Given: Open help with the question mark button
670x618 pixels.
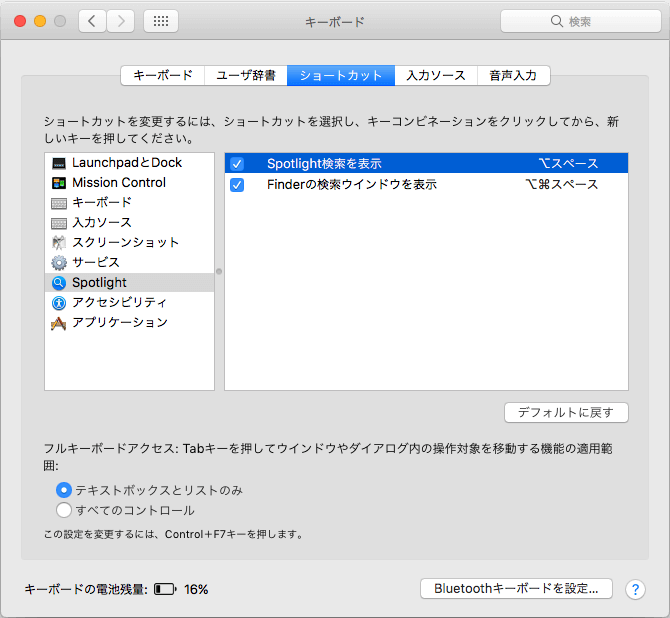Looking at the screenshot, I should click(x=635, y=589).
